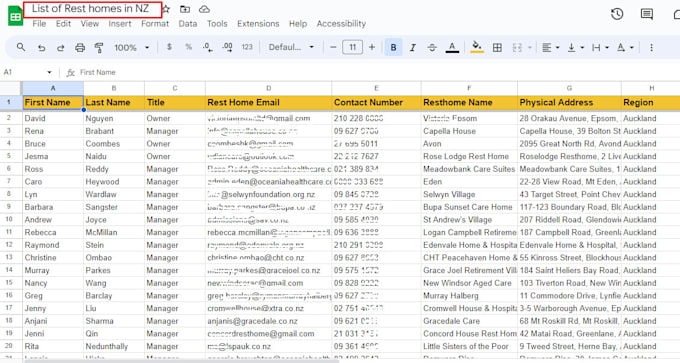Select row 10 header
This screenshot has height=363, width=680.
(9, 219)
